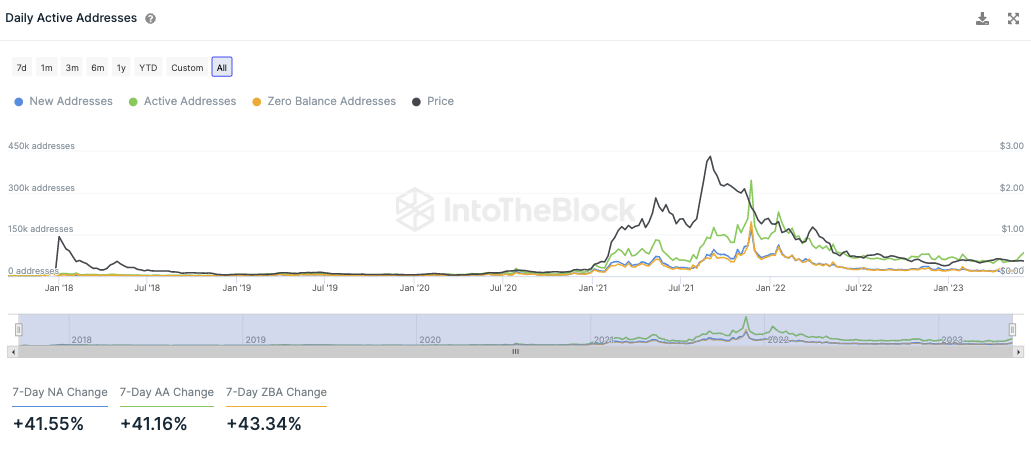Switch to 6m time range
This screenshot has height=455, width=1031.
pos(97,68)
